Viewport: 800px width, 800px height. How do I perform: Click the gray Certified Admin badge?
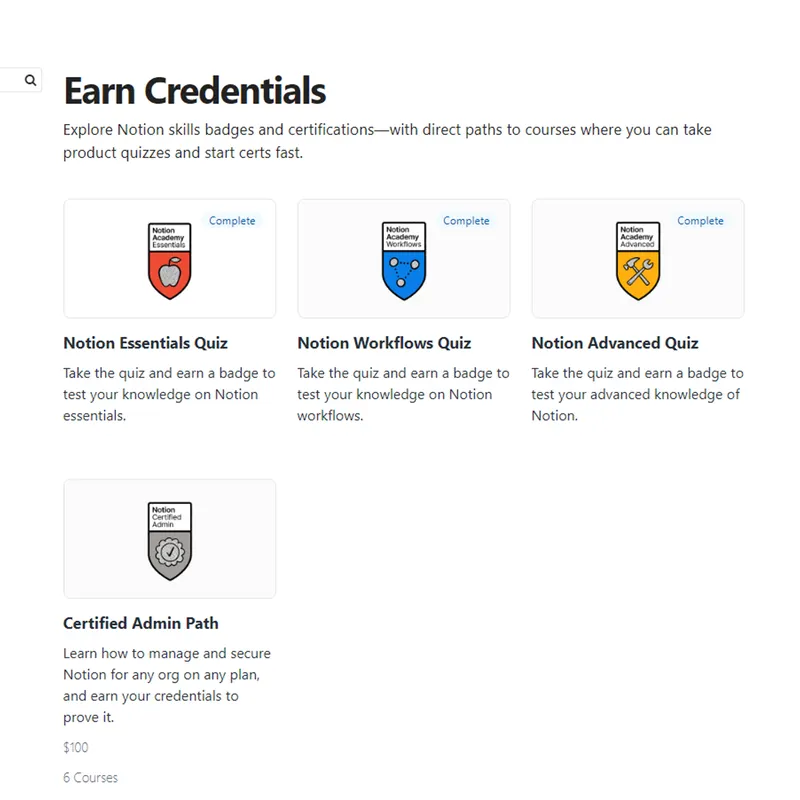click(169, 541)
